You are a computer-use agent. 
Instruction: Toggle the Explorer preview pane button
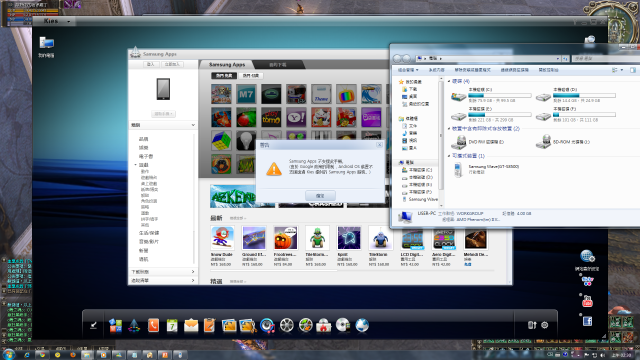click(633, 70)
